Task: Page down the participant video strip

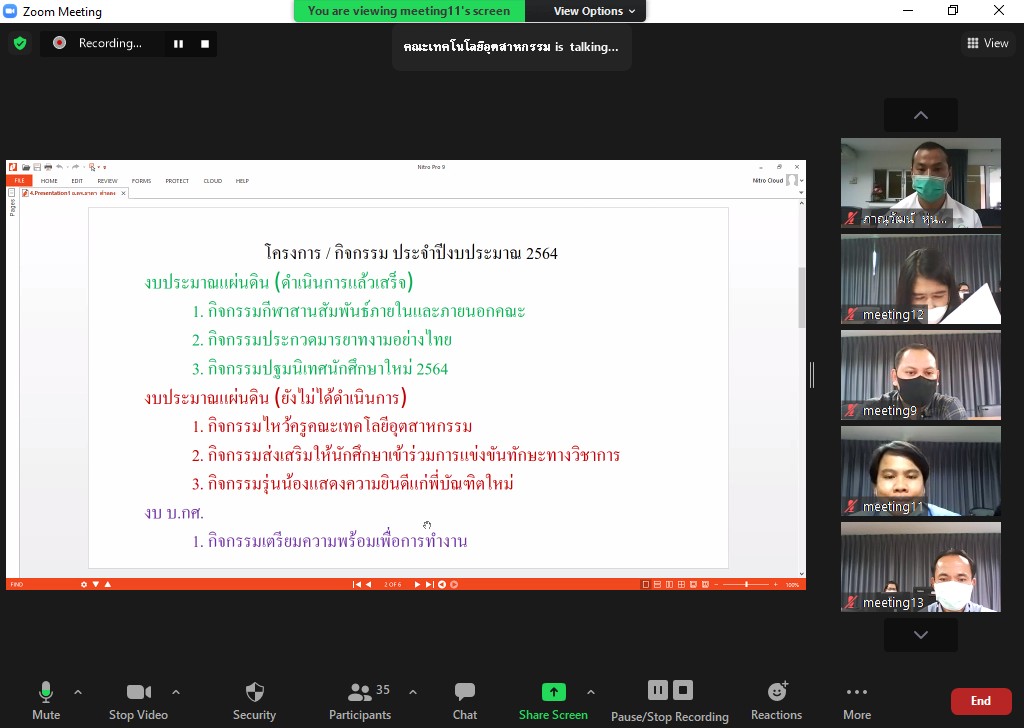Action: tap(921, 635)
